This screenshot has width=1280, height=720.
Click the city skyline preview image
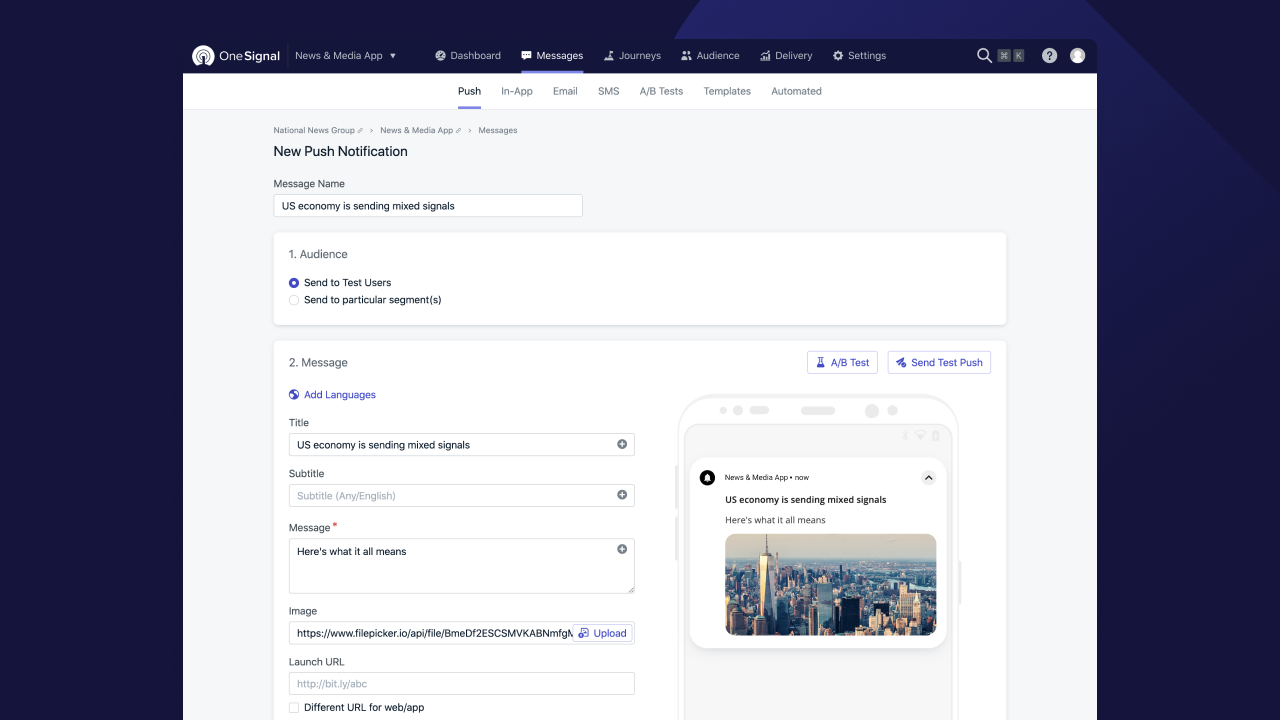click(x=830, y=585)
